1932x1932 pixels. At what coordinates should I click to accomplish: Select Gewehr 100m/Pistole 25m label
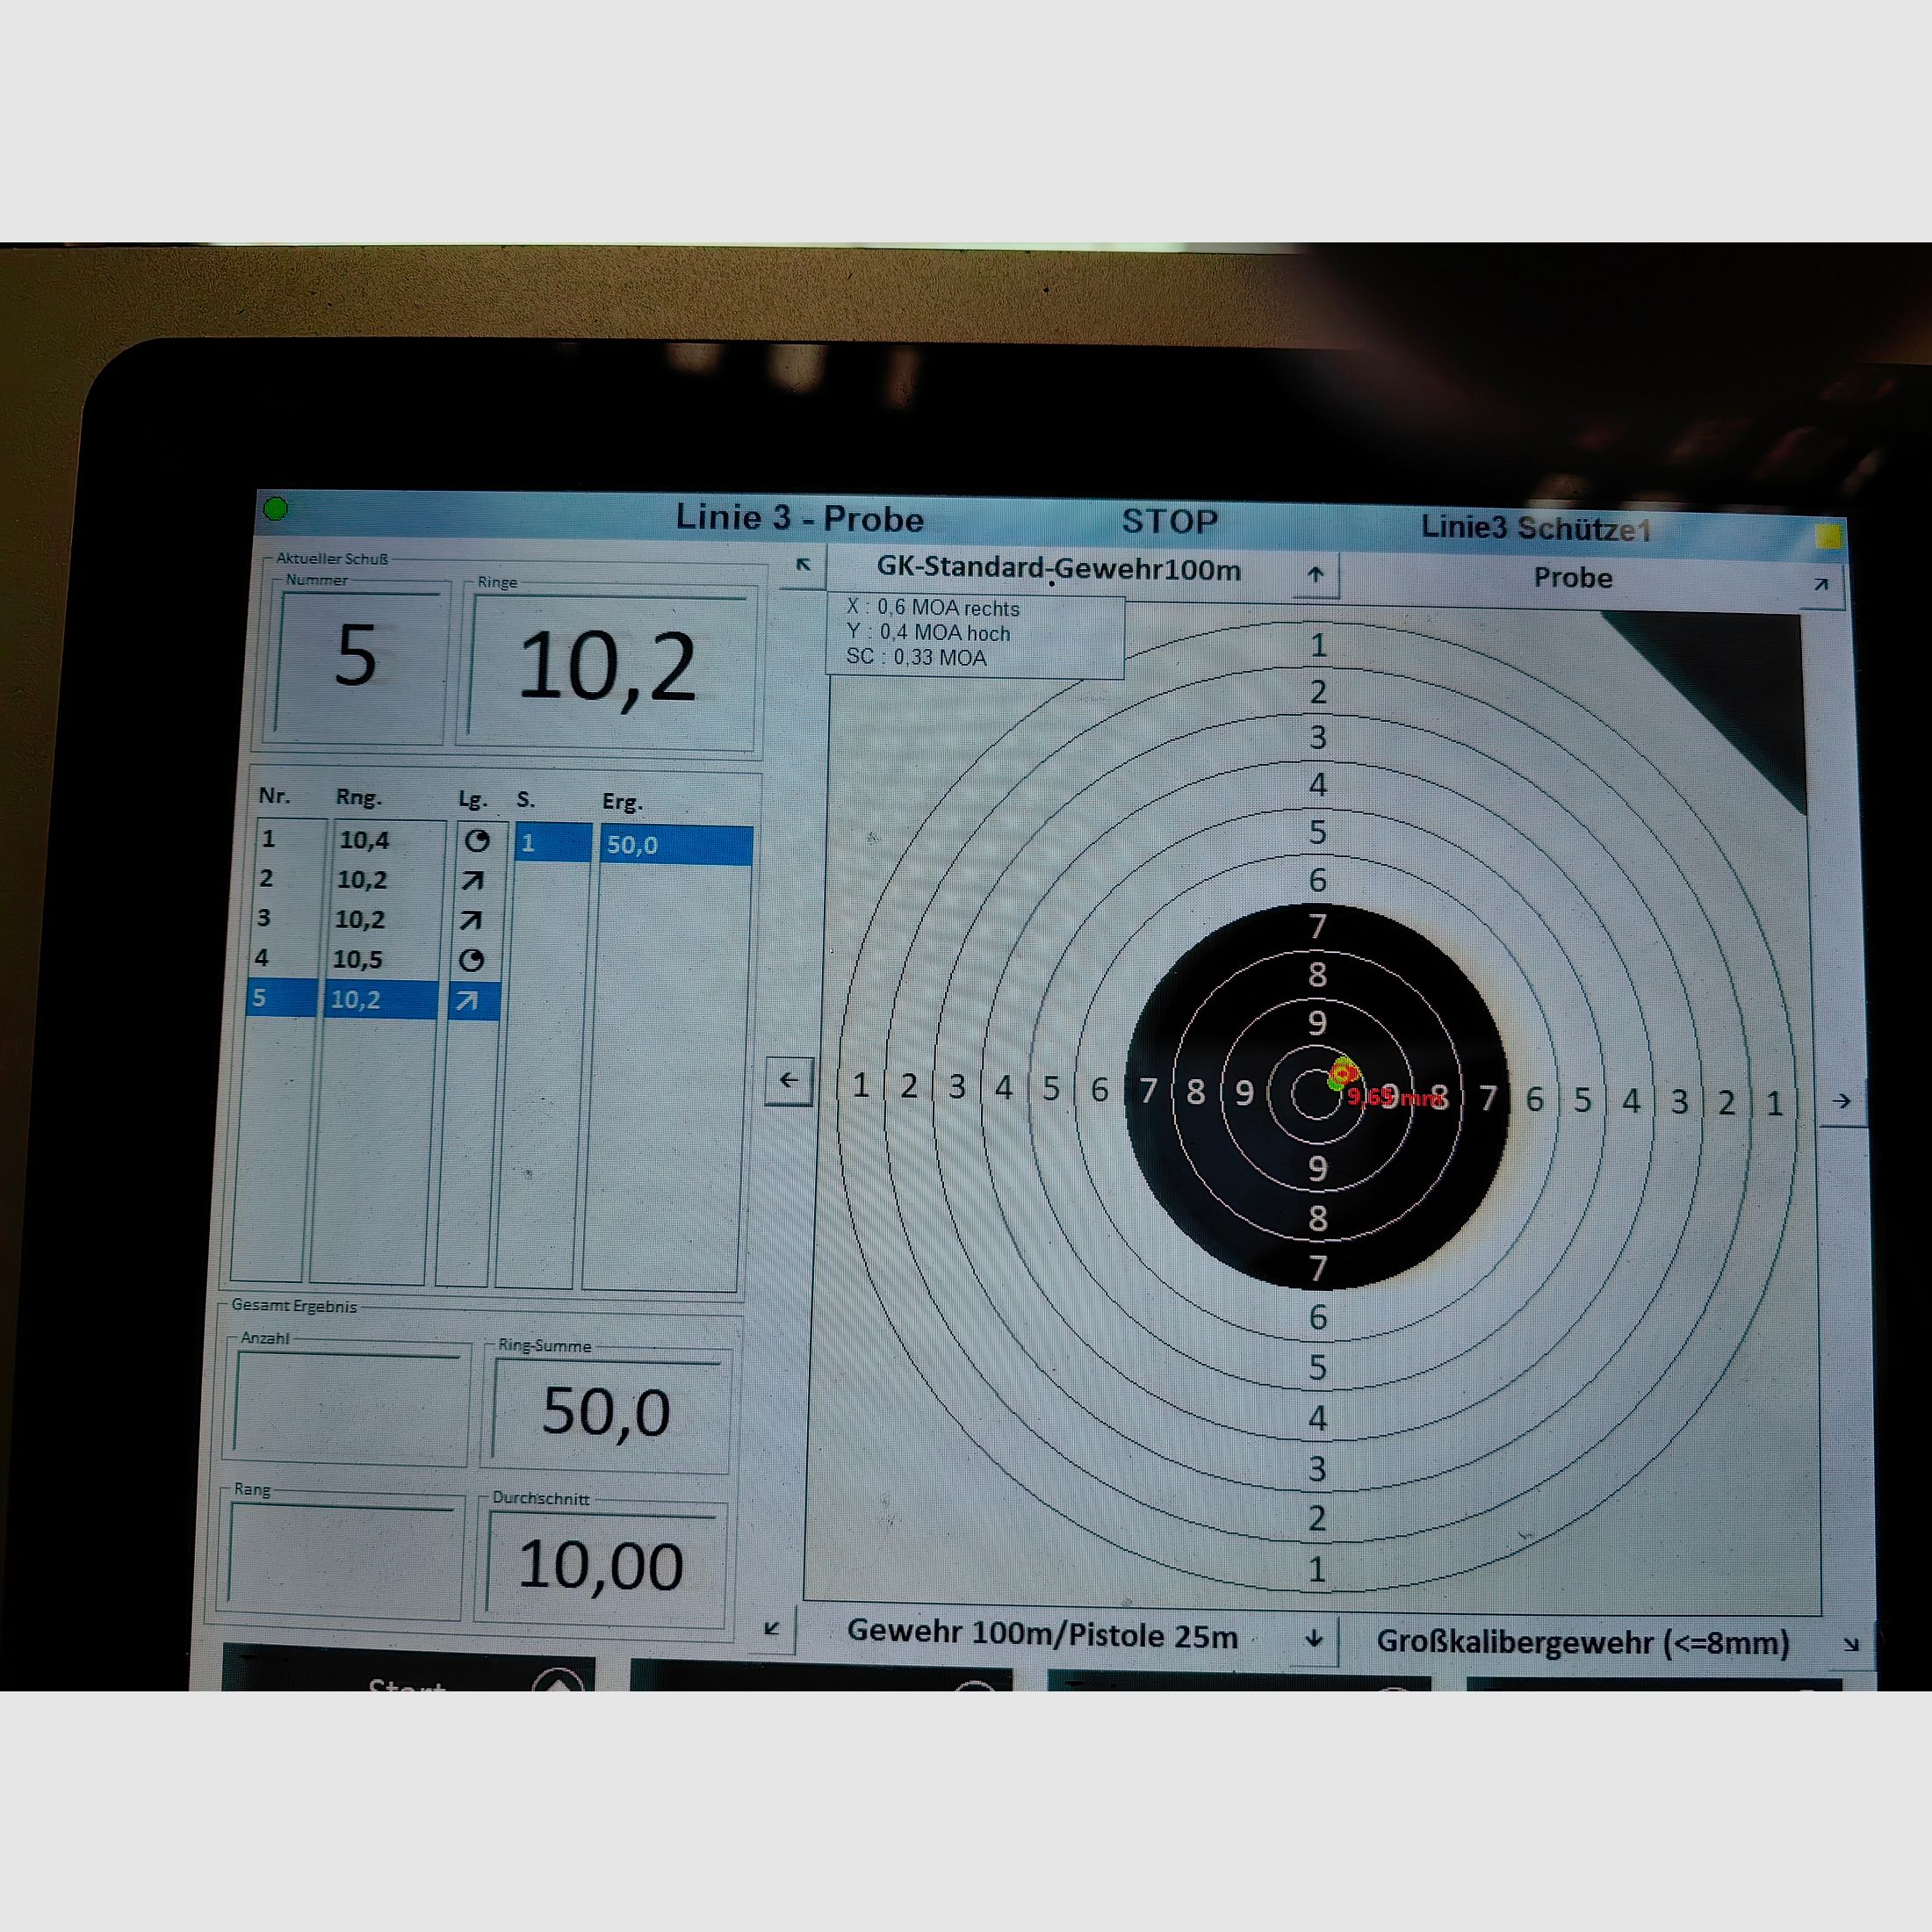(1042, 1634)
